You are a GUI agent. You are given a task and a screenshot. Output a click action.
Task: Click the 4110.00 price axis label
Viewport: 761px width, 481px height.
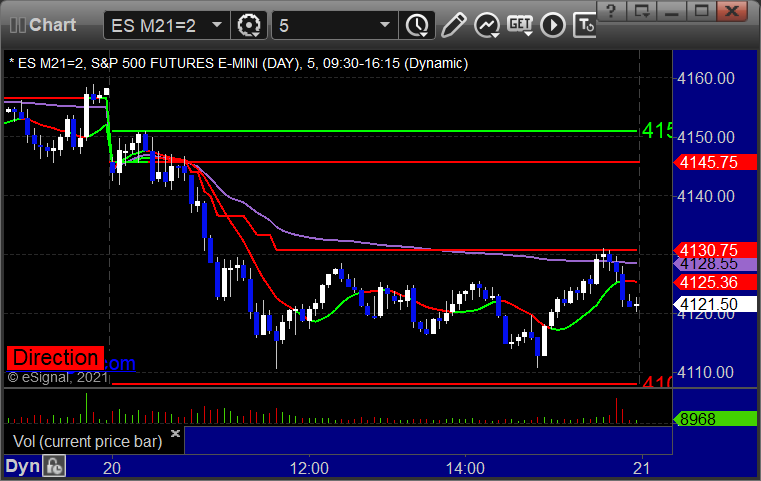706,372
